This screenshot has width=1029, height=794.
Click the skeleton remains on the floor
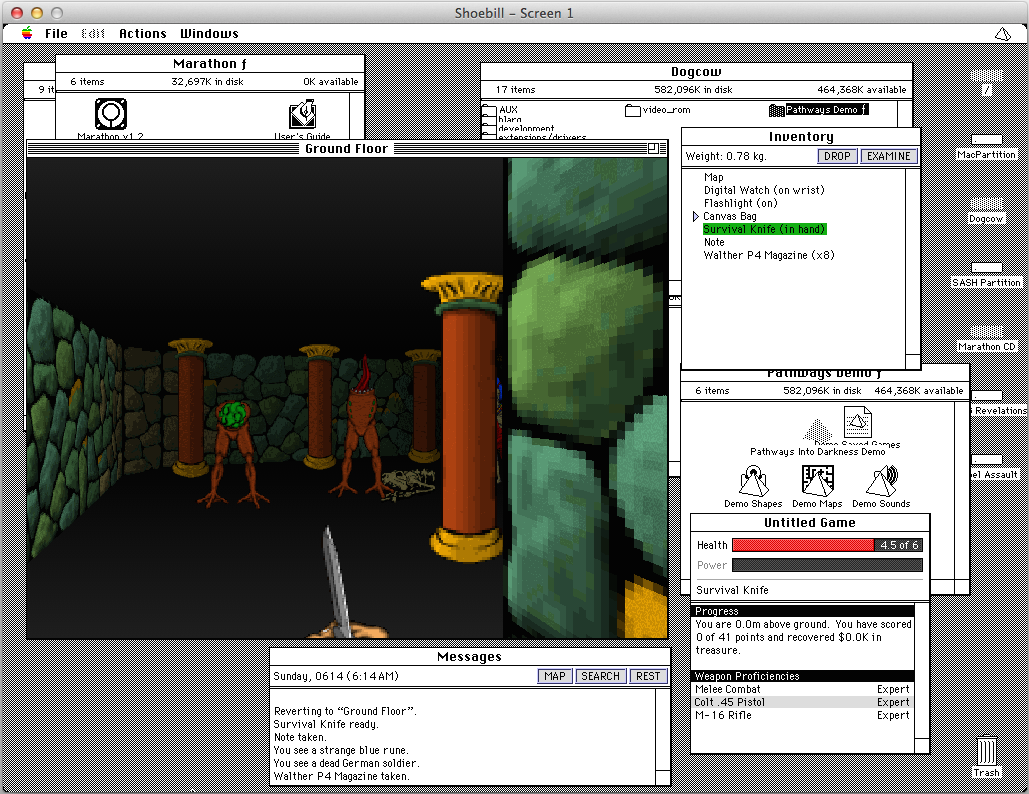point(408,484)
